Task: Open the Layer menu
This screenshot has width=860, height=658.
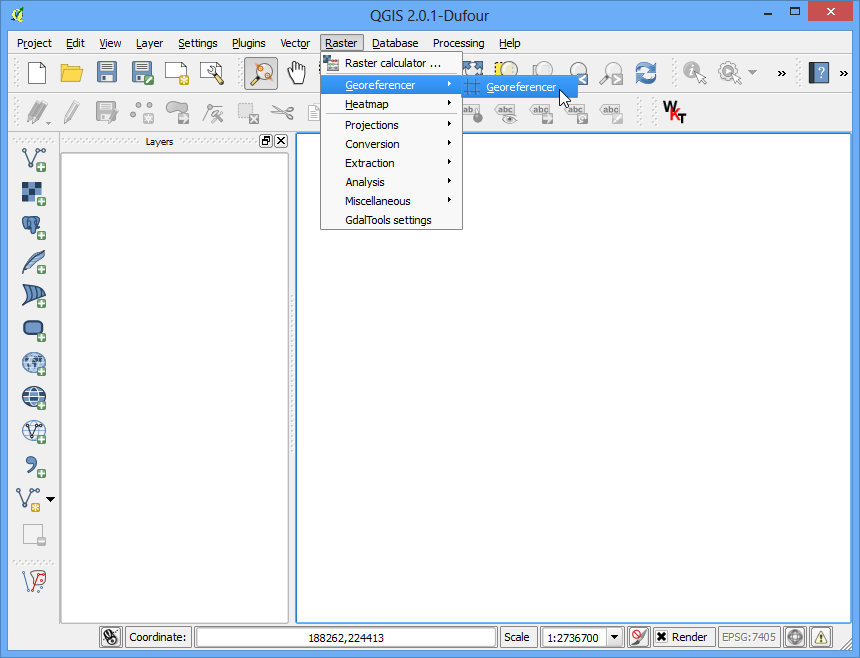Action: [149, 43]
